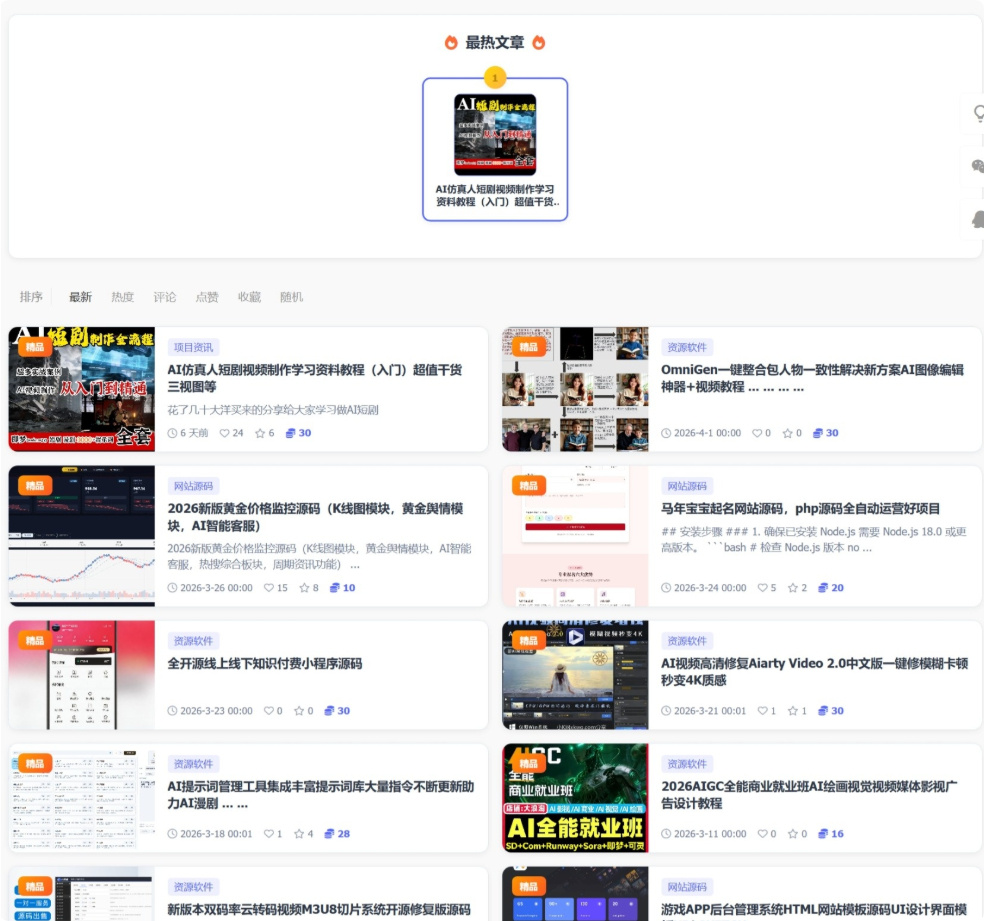Click the heart like icon on AI短剧 article
This screenshot has width=984, height=921.
click(x=225, y=433)
